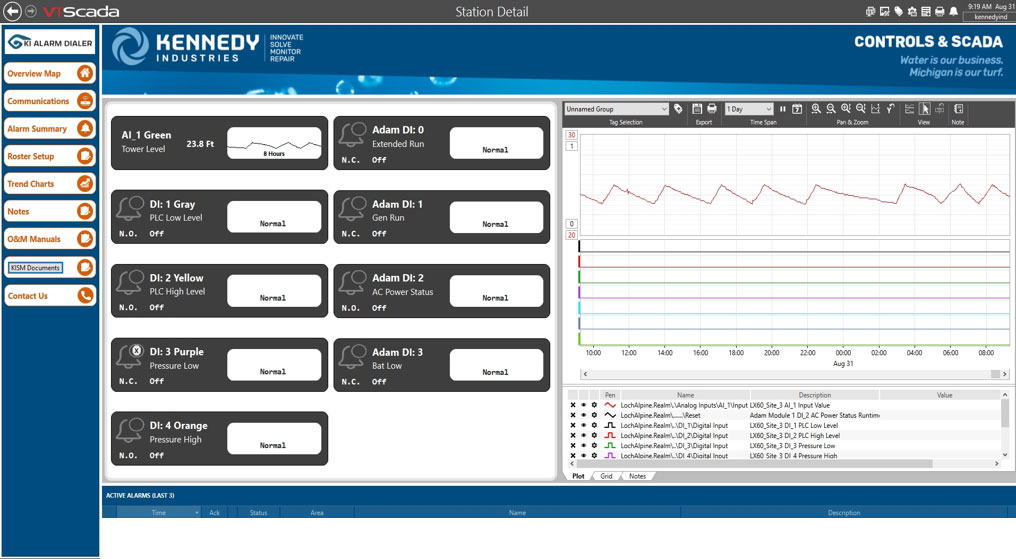Viewport: 1016px width, 559px height.
Task: Add a note using the Note icon
Action: (958, 109)
